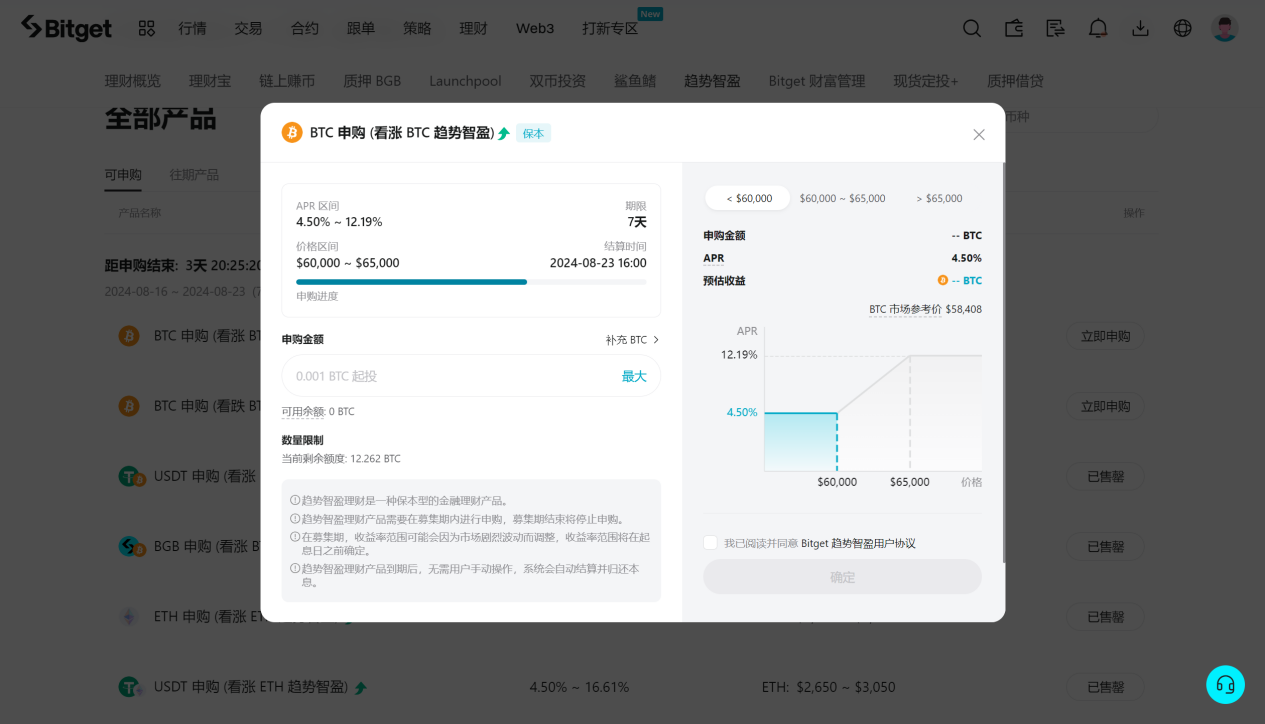Open 交易 in top navigation
The height and width of the screenshot is (724, 1265).
click(x=248, y=28)
